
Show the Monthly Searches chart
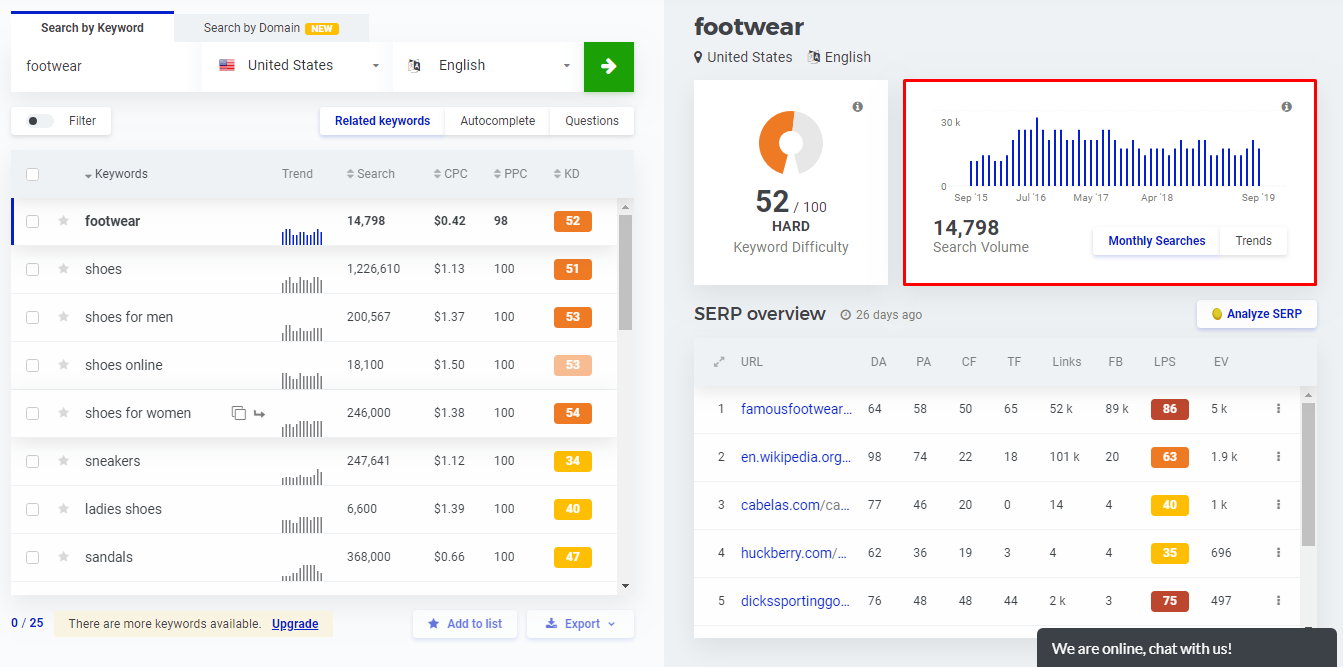coord(1156,241)
